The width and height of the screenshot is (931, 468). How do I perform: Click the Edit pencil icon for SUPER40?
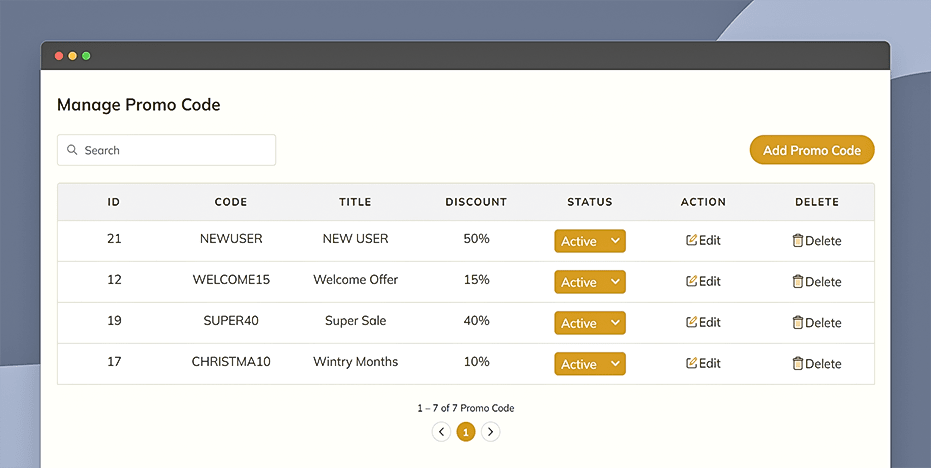pyautogui.click(x=691, y=322)
